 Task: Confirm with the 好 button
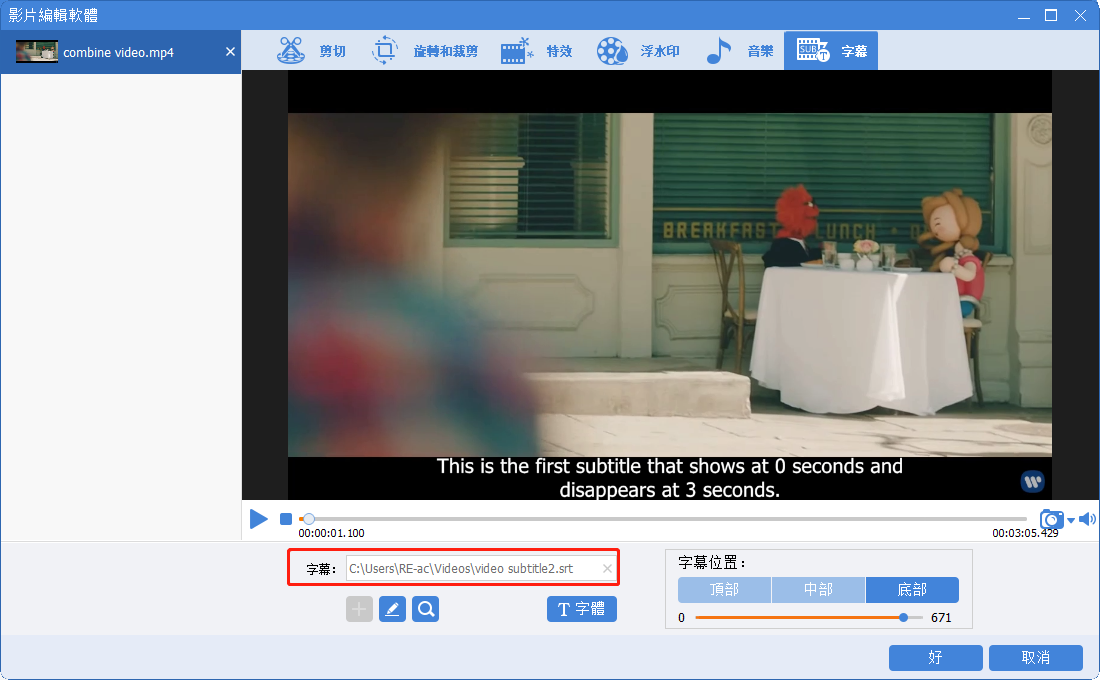[x=935, y=658]
